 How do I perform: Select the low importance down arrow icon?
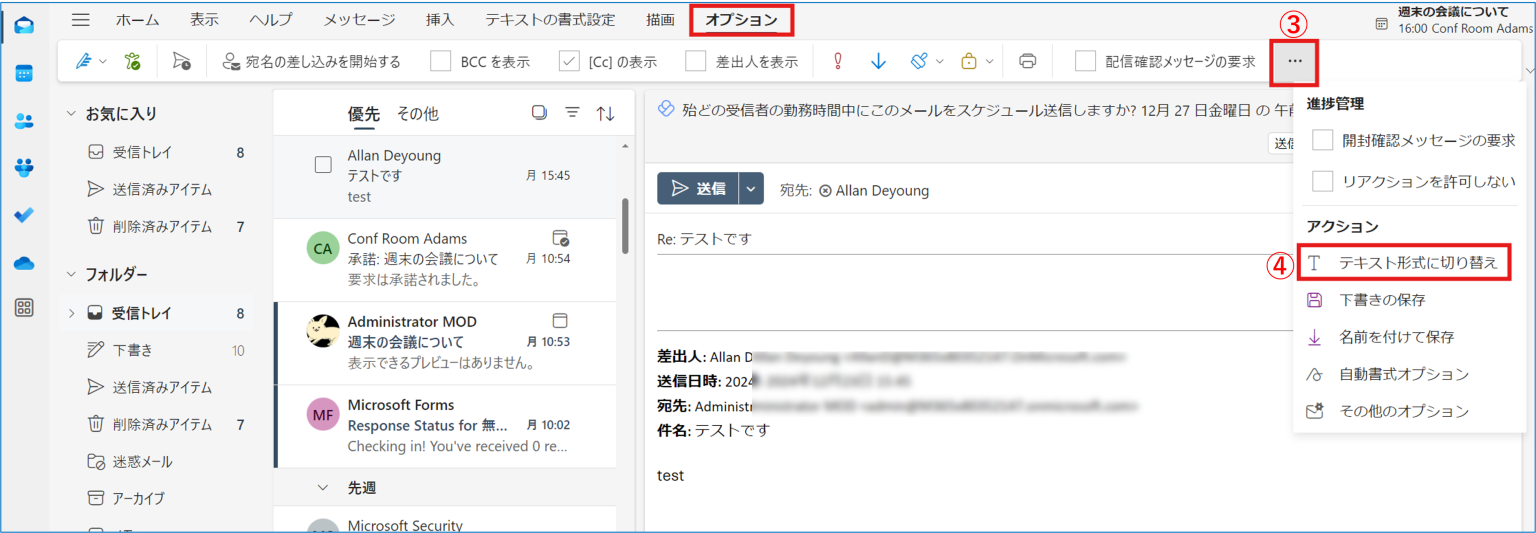pyautogui.click(x=879, y=61)
